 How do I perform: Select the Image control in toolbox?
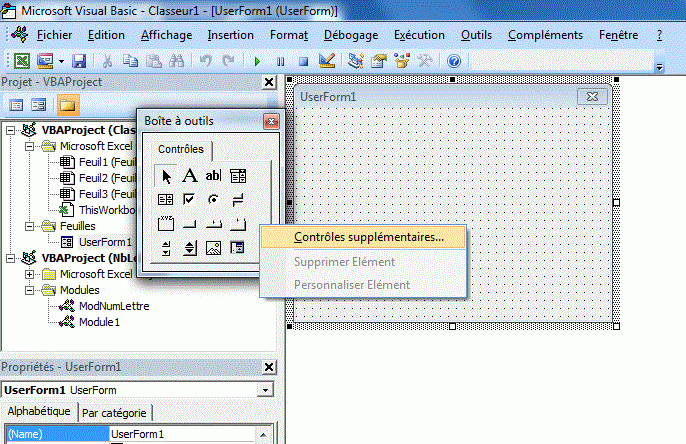click(x=213, y=248)
